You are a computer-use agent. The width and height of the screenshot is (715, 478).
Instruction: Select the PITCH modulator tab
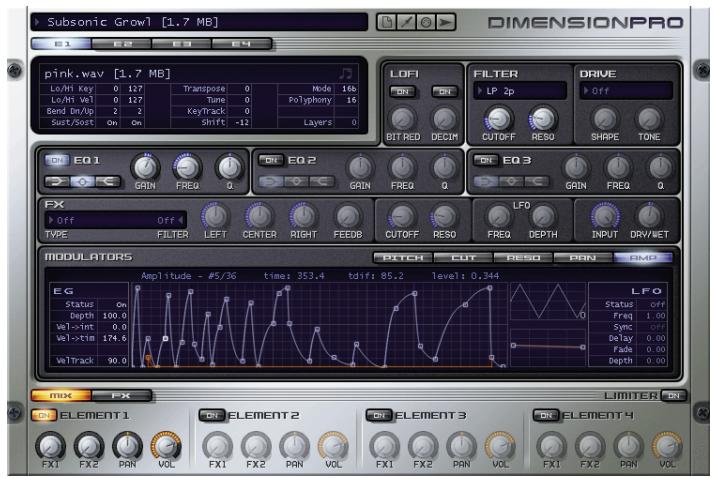403,258
